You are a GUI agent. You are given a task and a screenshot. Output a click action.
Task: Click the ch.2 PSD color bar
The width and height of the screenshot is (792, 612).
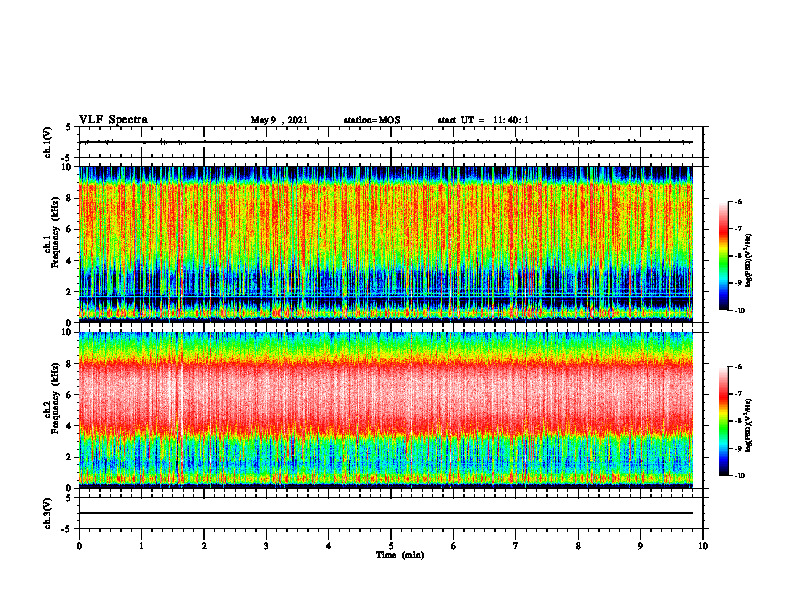(723, 421)
